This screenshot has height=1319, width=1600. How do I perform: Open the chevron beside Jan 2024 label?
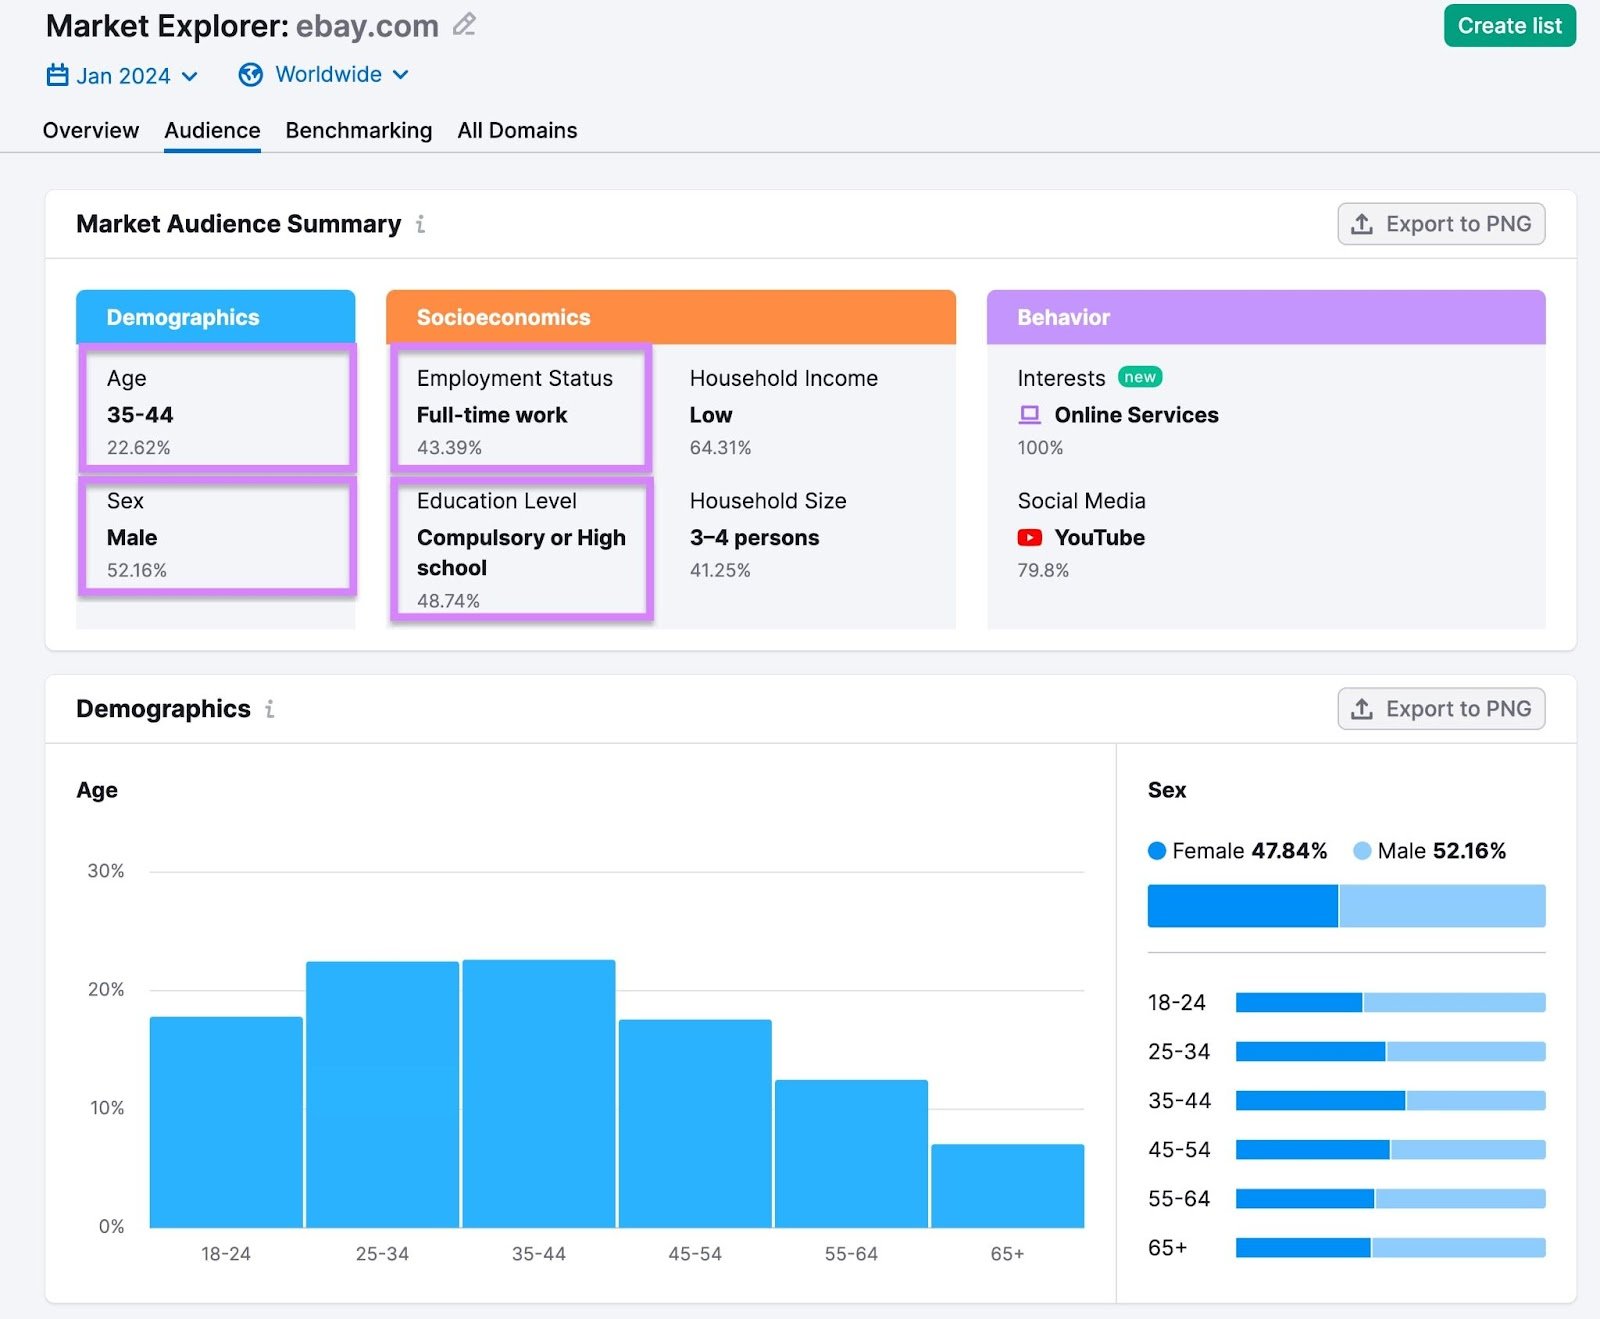click(191, 76)
